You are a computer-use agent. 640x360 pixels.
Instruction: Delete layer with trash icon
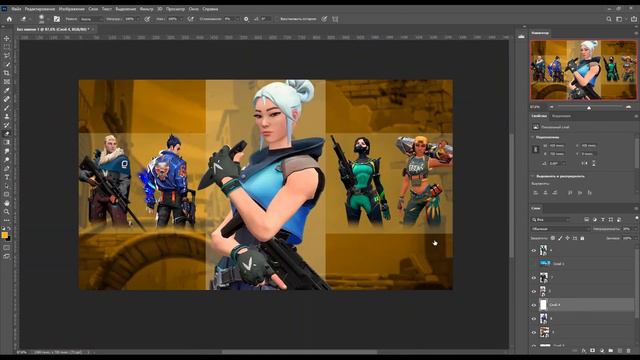629,351
